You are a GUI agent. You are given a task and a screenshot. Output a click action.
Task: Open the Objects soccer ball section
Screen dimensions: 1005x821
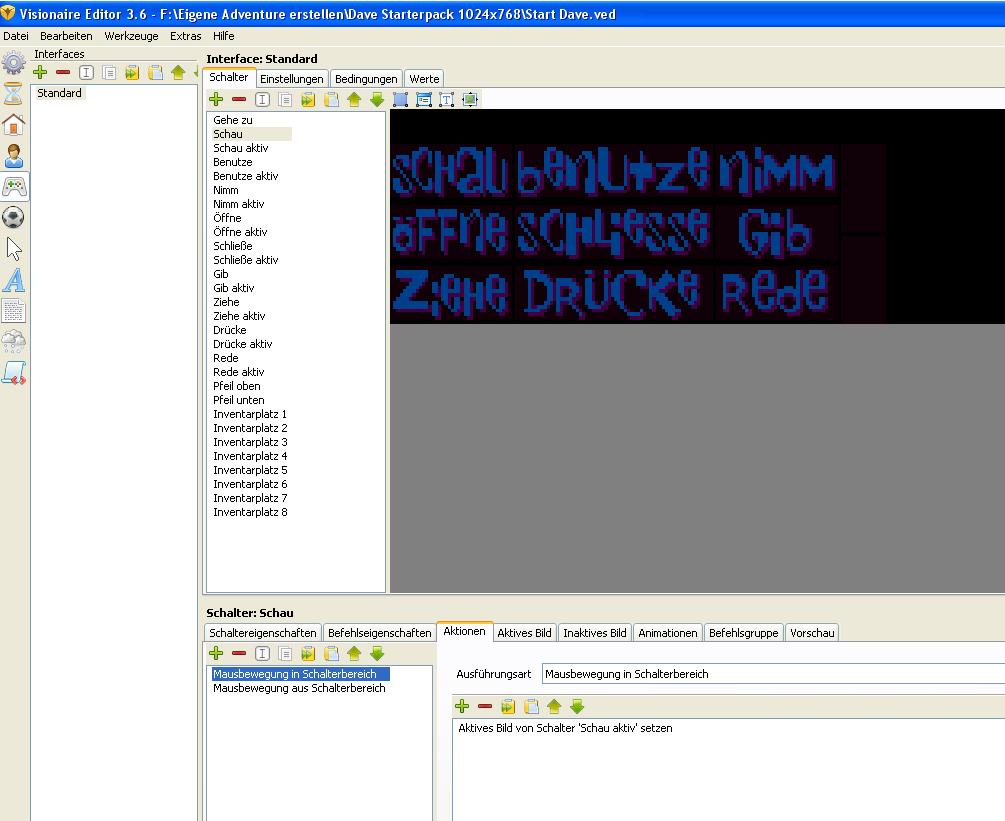pos(13,217)
